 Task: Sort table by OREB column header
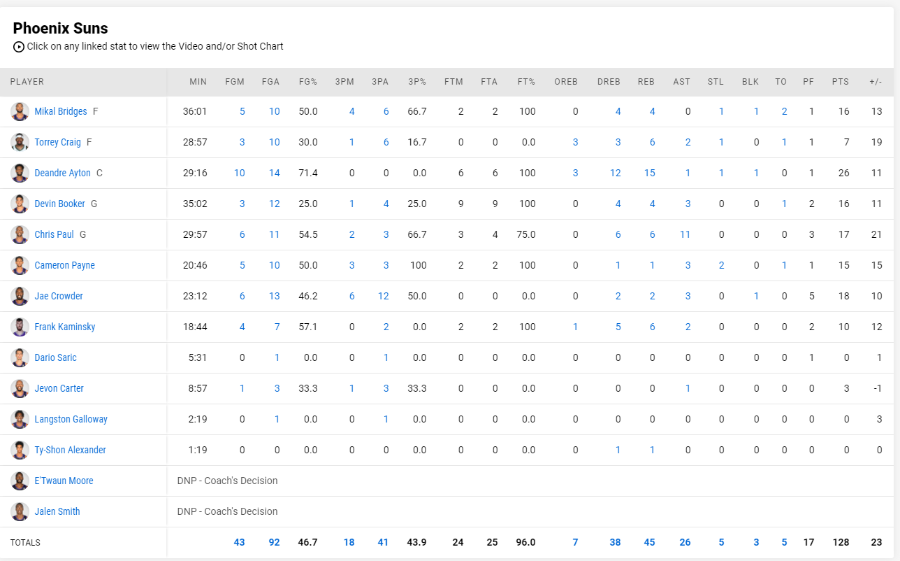pos(566,82)
